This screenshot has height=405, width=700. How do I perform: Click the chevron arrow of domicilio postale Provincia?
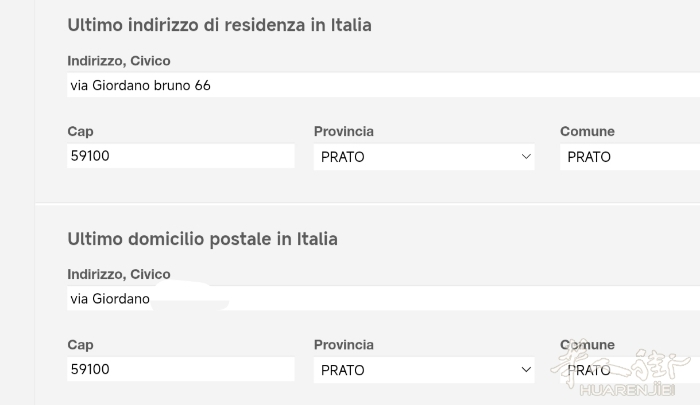tap(526, 370)
